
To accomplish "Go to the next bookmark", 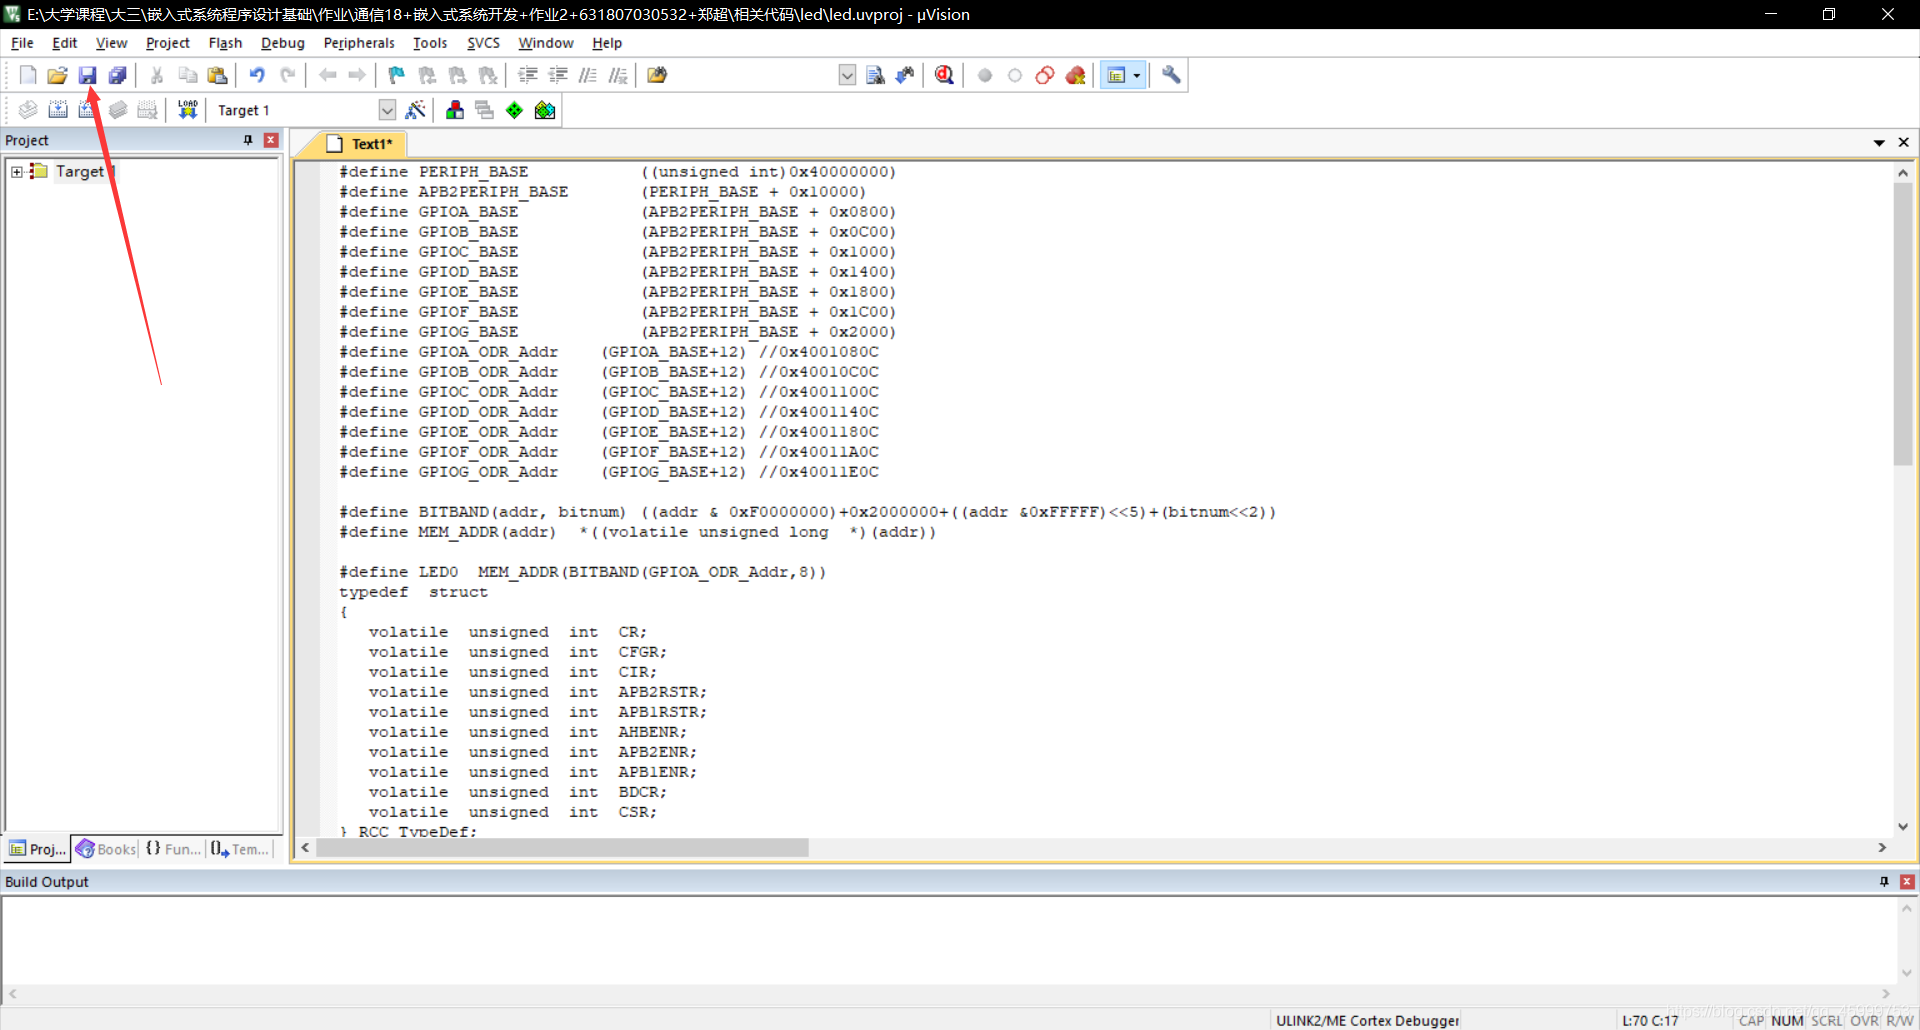I will click(457, 75).
